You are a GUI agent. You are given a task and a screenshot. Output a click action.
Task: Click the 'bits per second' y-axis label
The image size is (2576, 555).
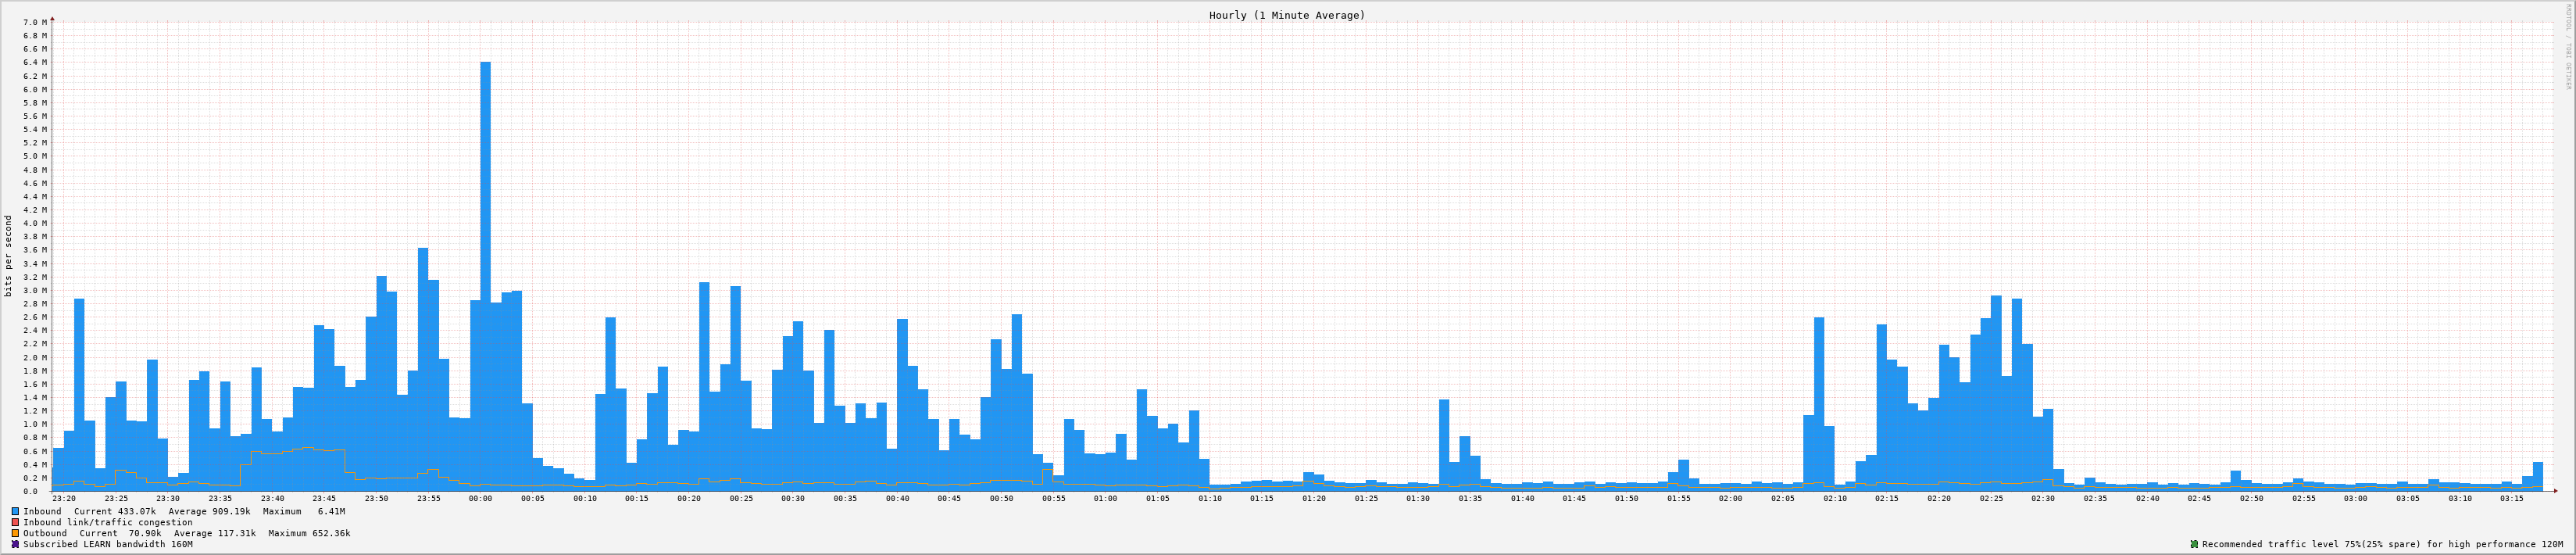tap(9, 256)
